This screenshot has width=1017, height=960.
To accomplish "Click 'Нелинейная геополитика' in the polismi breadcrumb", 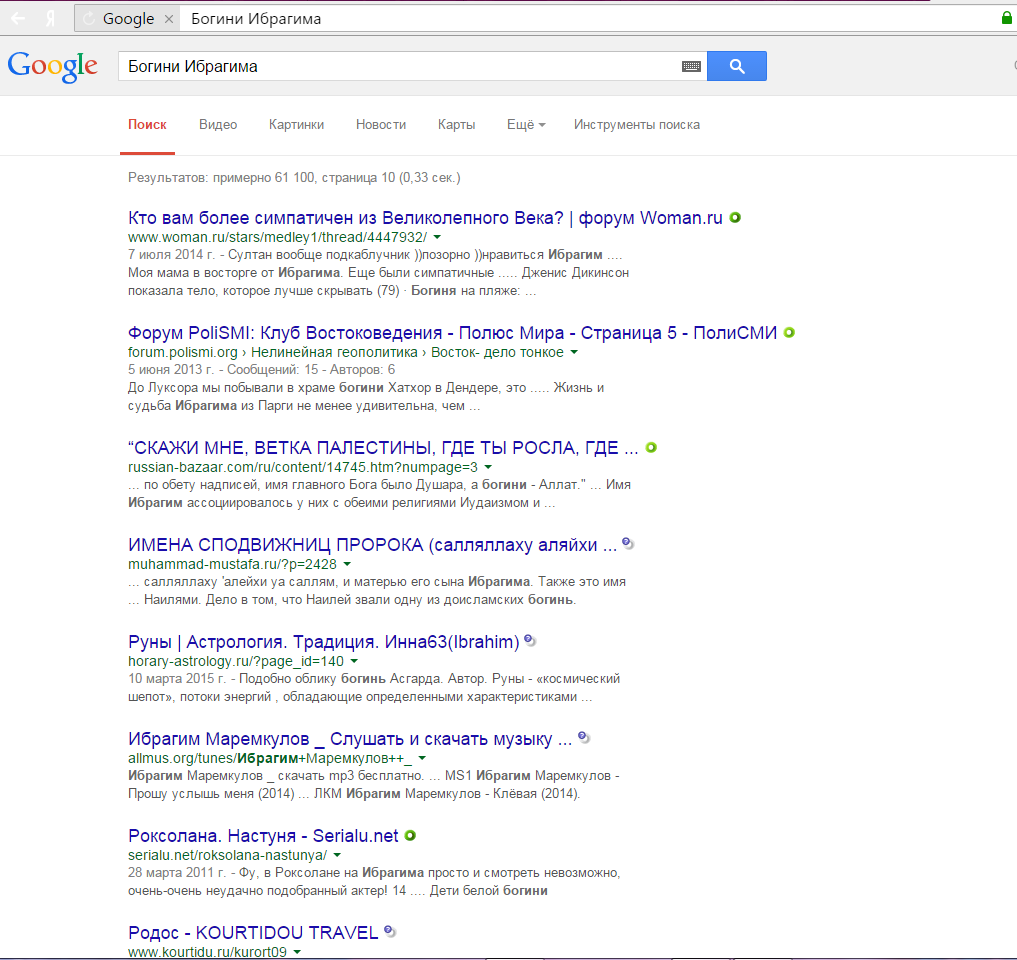I will point(334,352).
